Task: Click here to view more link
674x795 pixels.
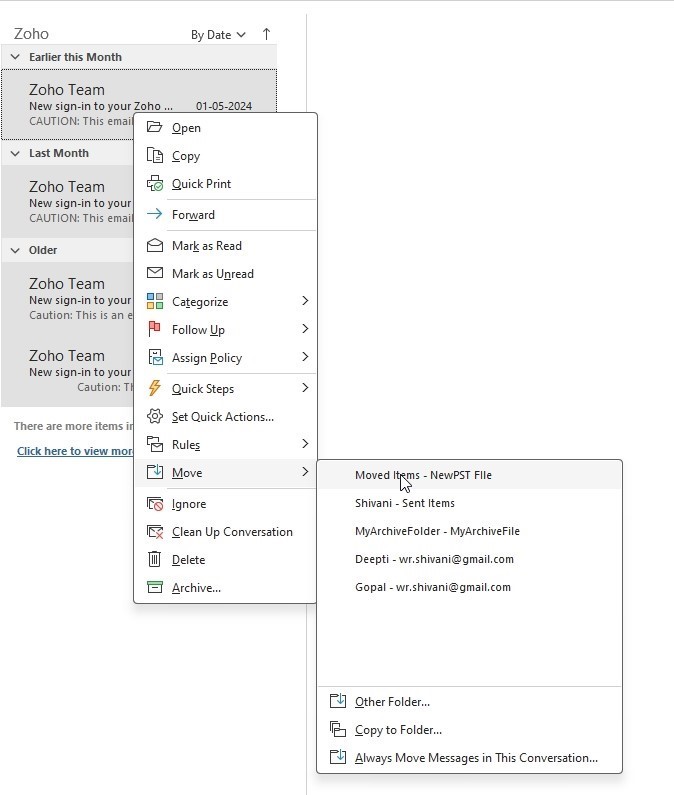Action: 75,451
